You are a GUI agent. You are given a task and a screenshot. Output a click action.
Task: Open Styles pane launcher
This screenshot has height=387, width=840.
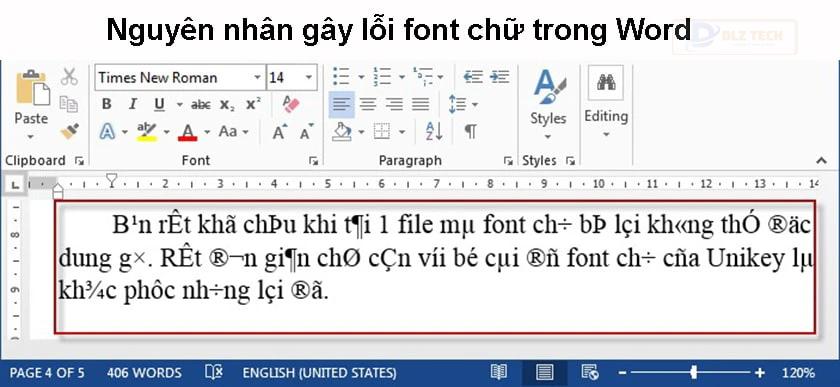click(571, 161)
